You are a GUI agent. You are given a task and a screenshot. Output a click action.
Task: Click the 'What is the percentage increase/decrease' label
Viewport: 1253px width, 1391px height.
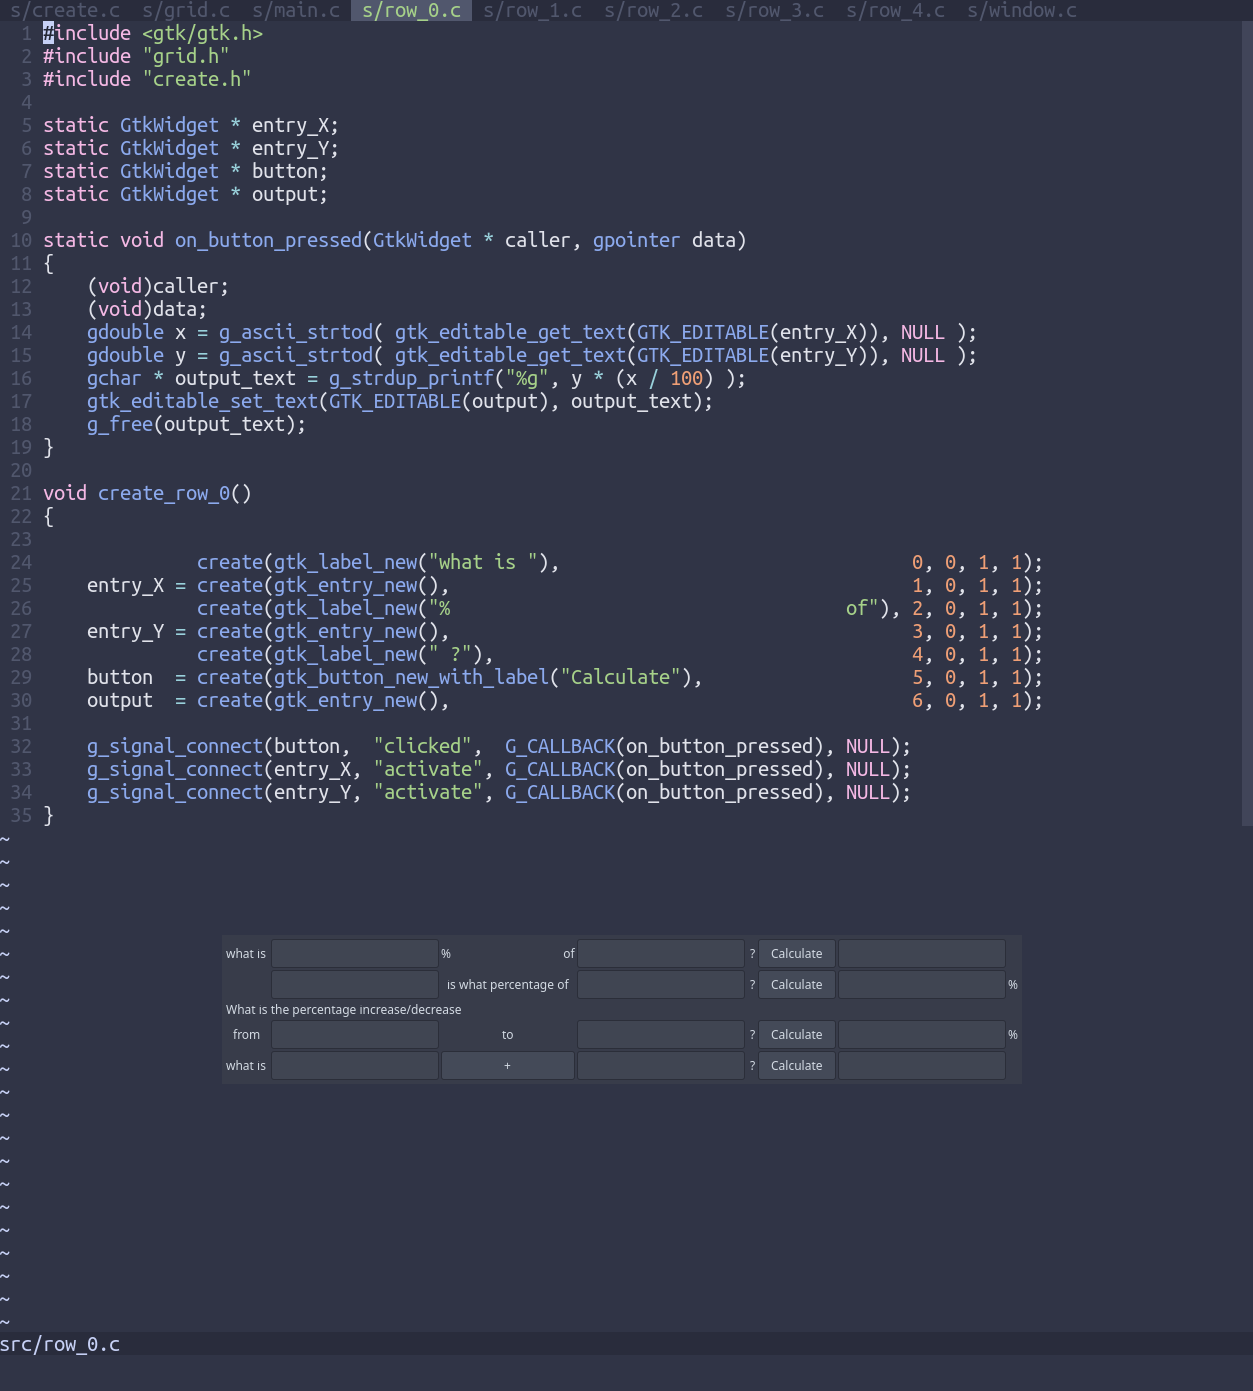tap(344, 1010)
